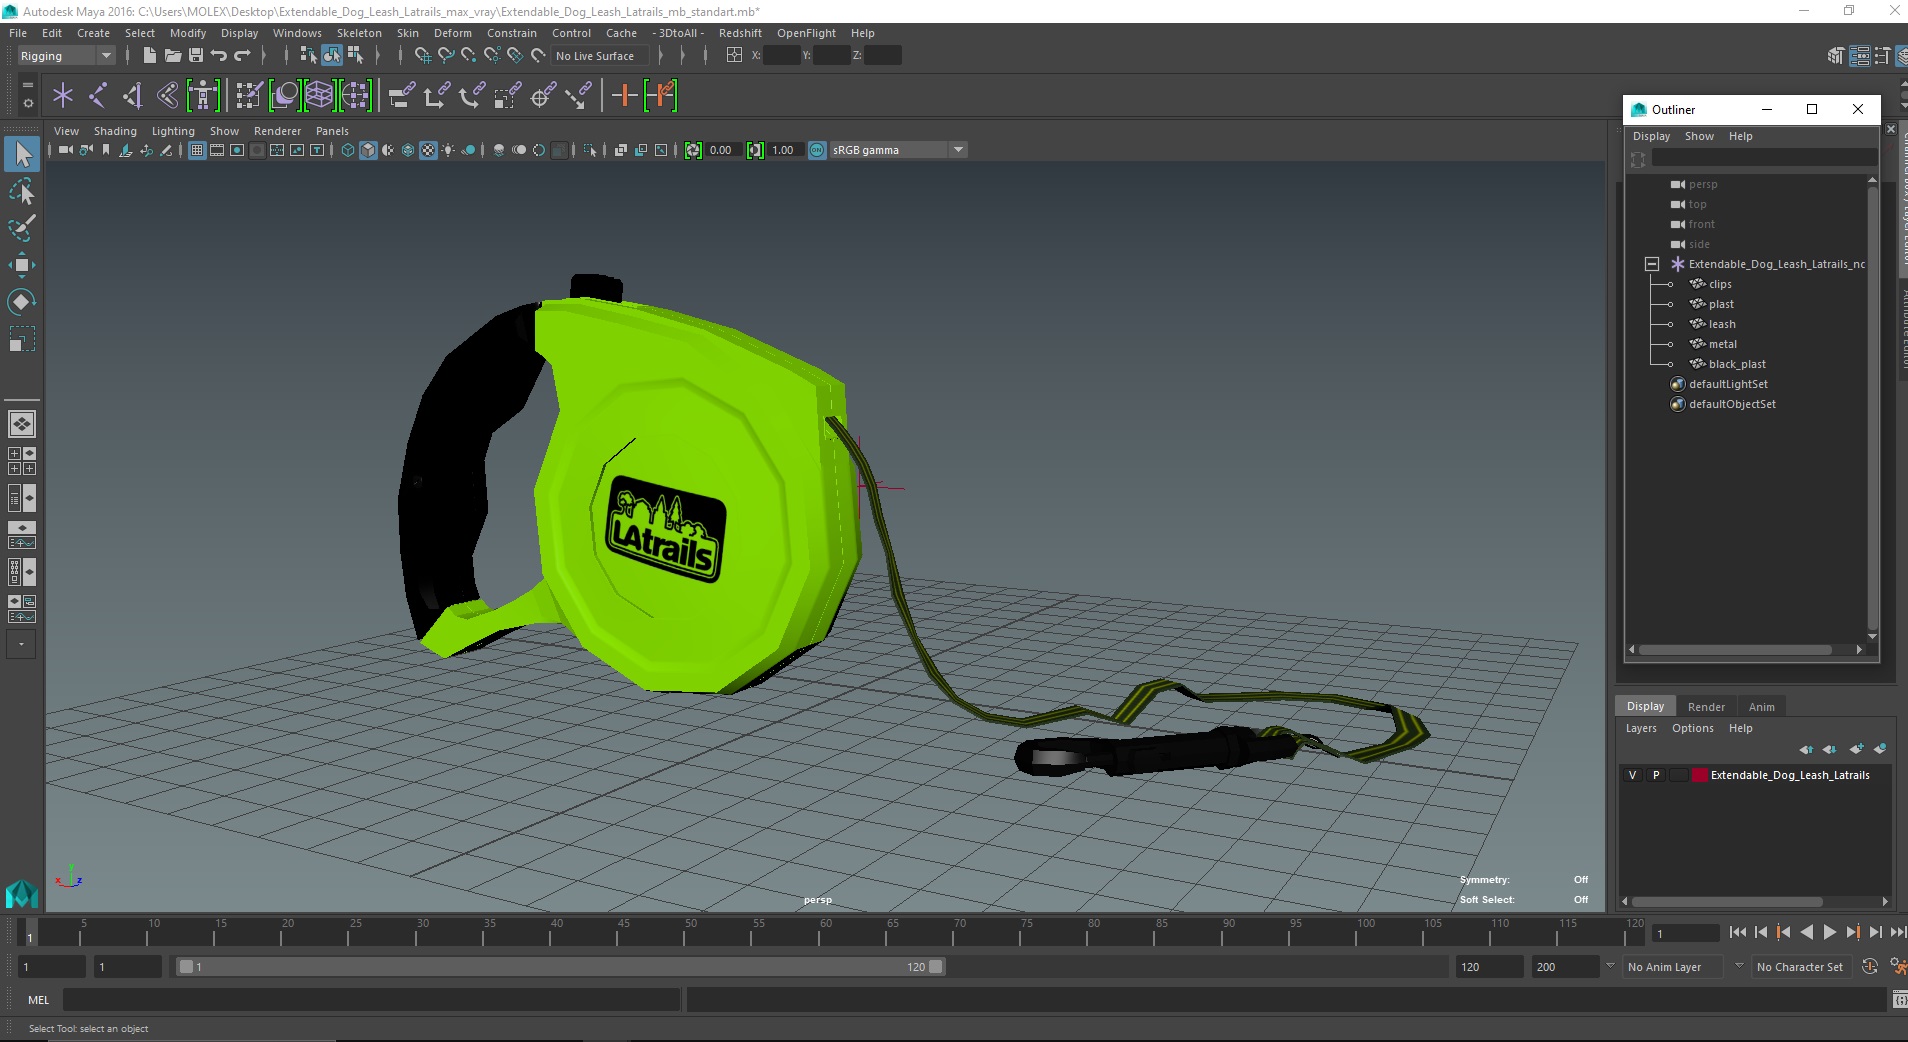1908x1042 pixels.
Task: Toggle wireframe shading in the viewport toolbar
Action: (x=348, y=150)
